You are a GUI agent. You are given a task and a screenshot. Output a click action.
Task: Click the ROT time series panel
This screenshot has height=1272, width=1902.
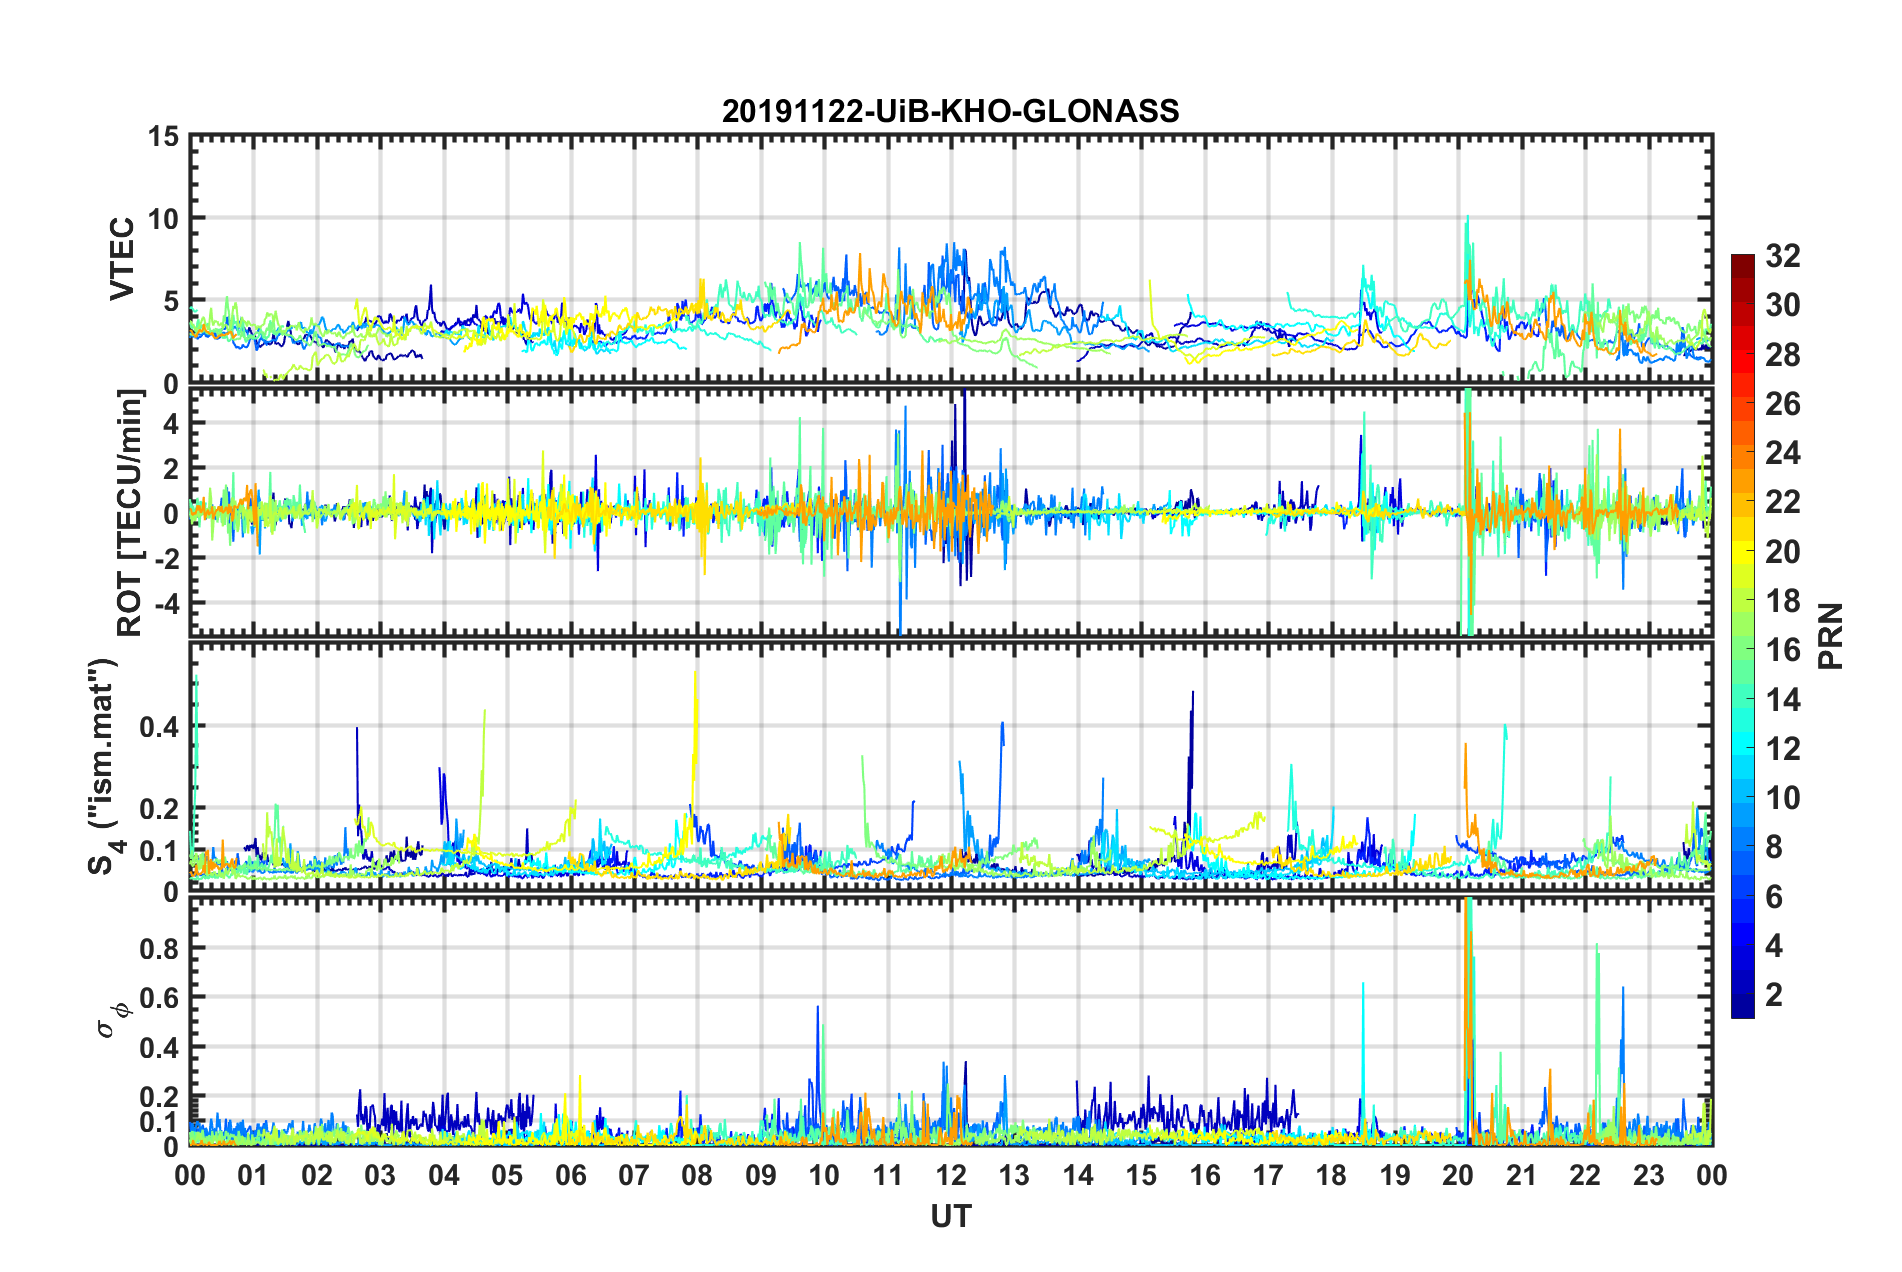pos(951,512)
